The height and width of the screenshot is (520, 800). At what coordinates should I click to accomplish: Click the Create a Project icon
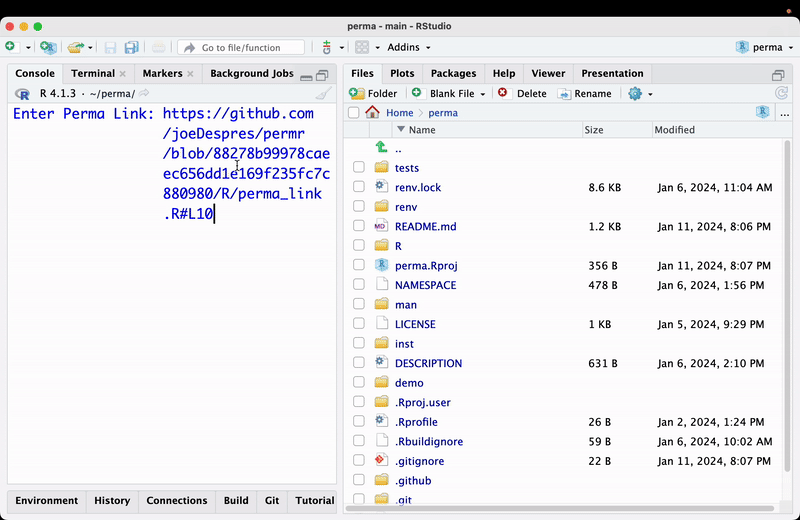pos(48,47)
